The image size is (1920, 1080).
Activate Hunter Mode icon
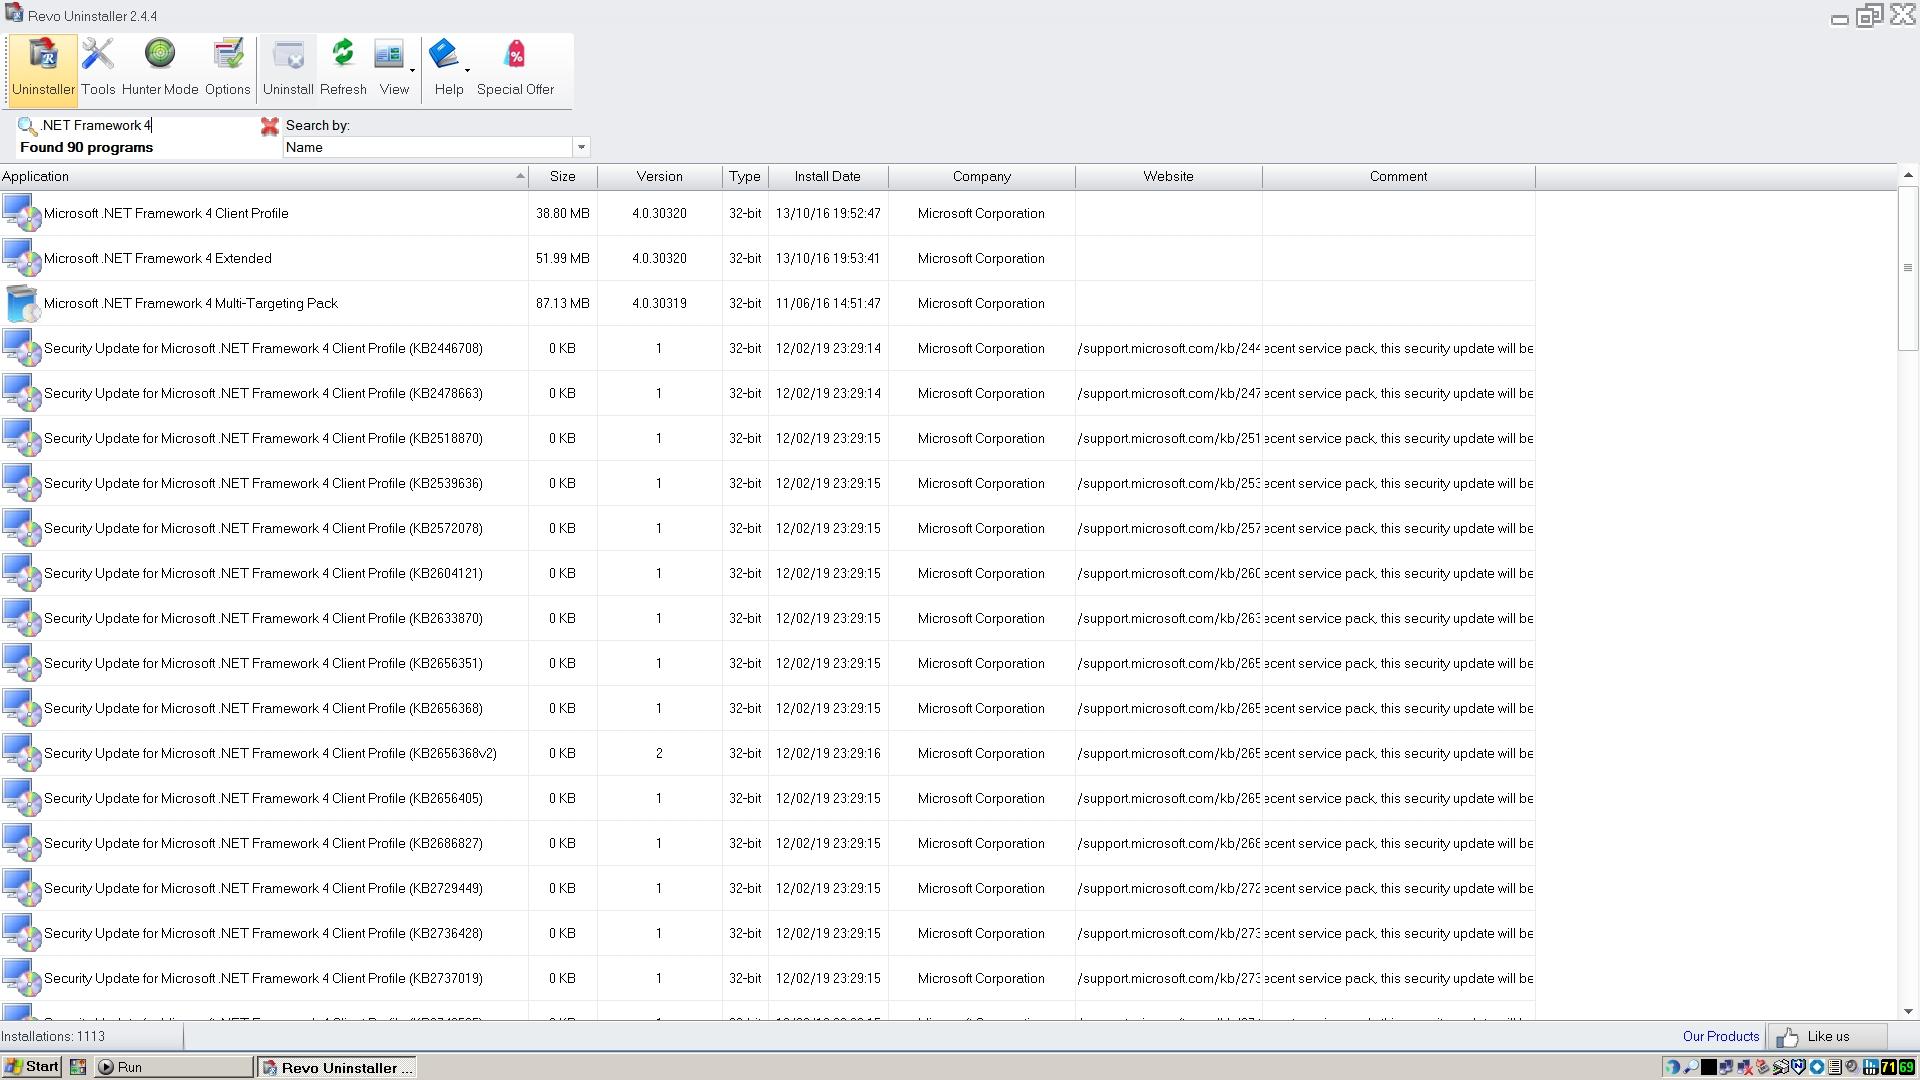click(x=160, y=68)
